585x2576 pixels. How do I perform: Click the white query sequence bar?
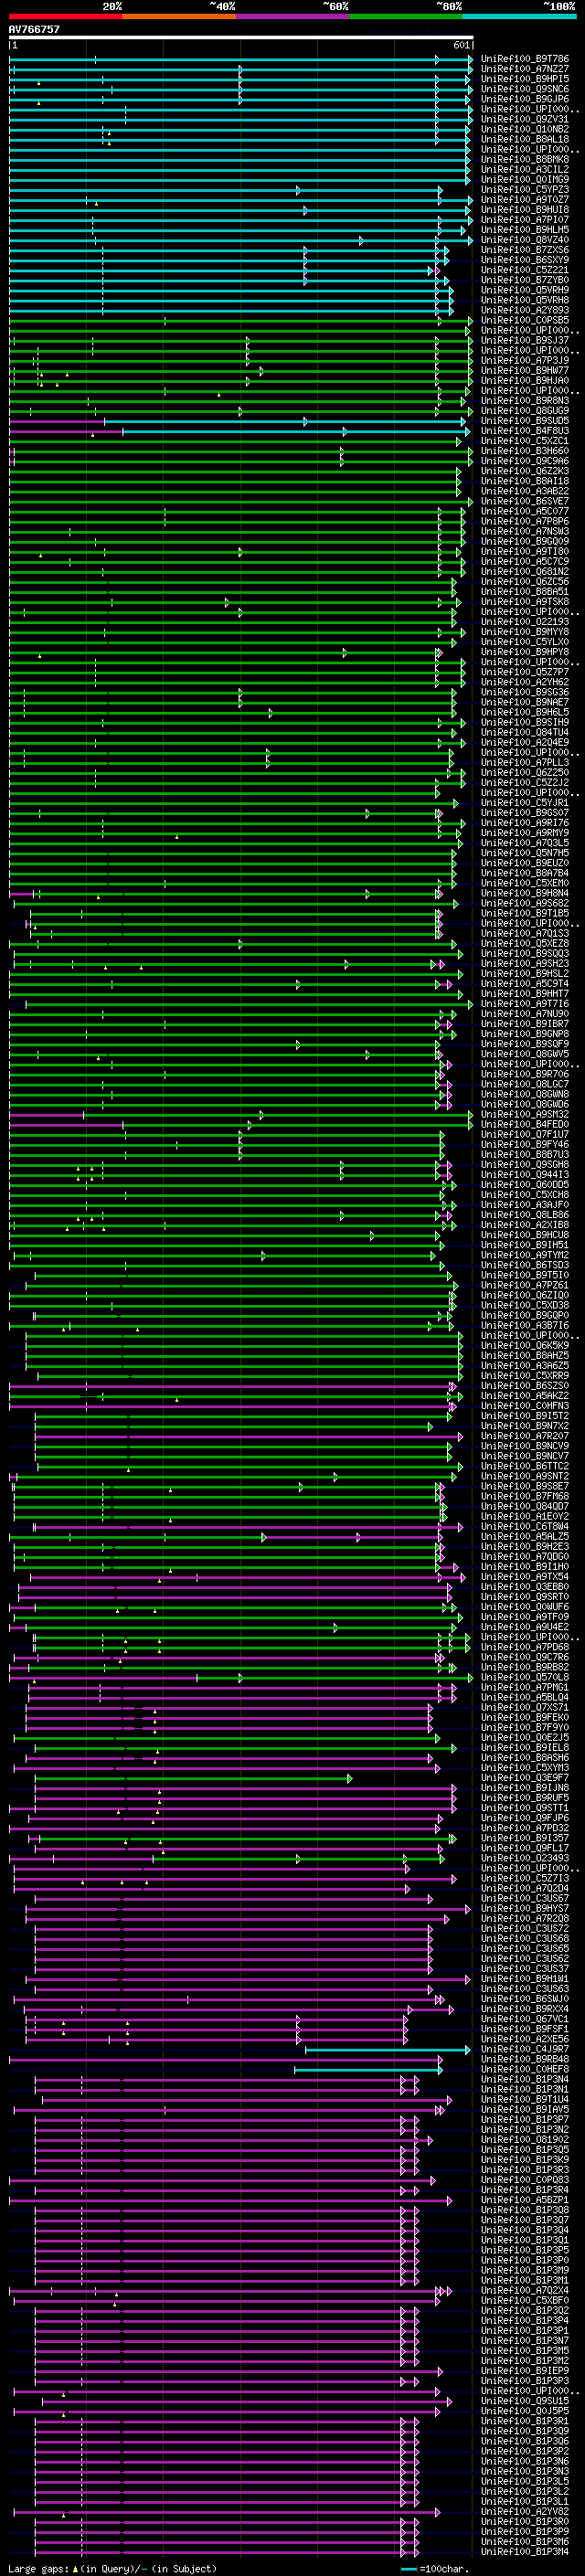pos(241,38)
